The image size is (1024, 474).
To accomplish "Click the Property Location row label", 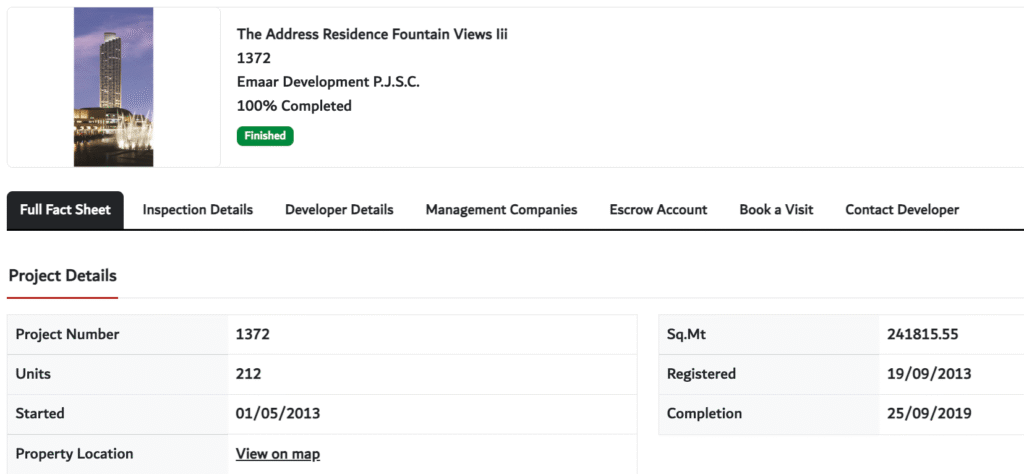I will pyautogui.click(x=74, y=454).
